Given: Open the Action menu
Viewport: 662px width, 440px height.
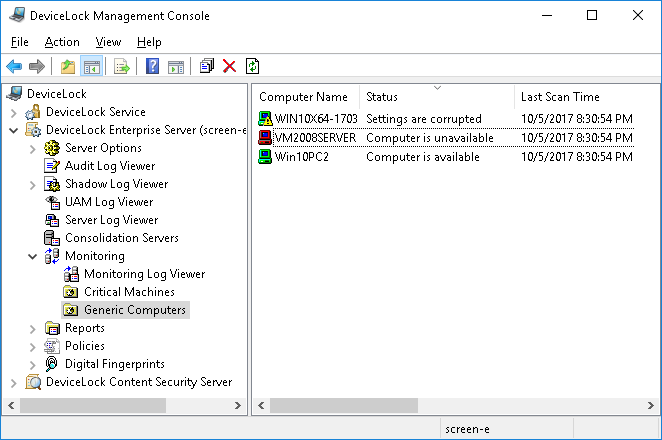Looking at the screenshot, I should pyautogui.click(x=61, y=42).
